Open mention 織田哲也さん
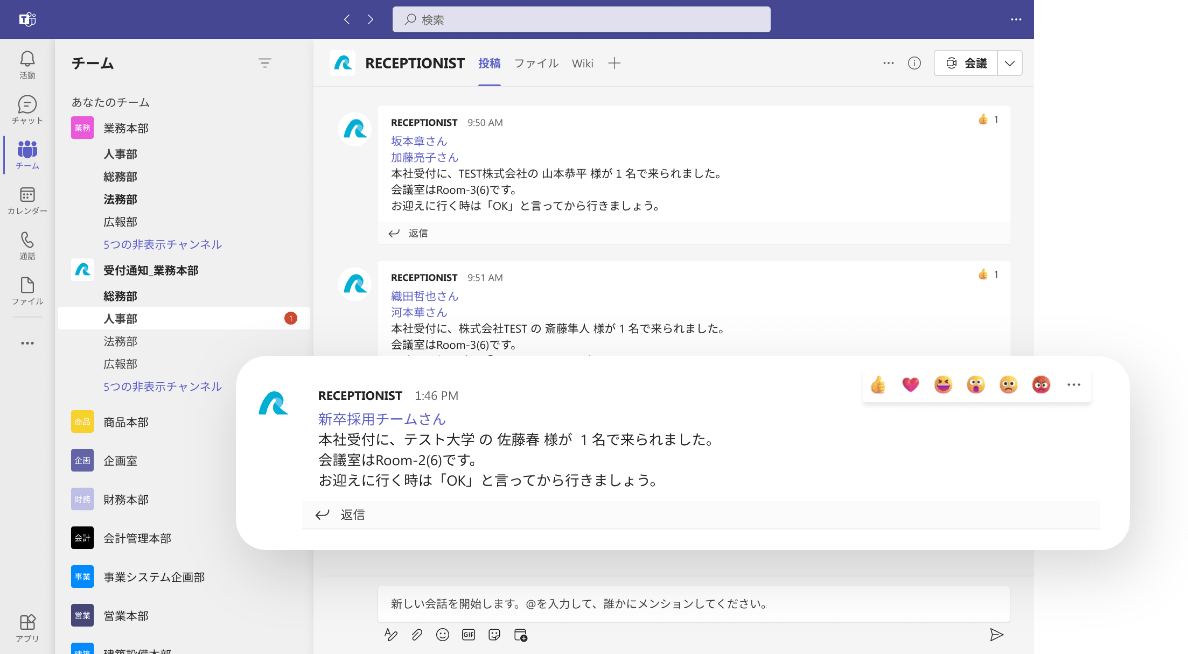The height and width of the screenshot is (654, 1188). (425, 296)
